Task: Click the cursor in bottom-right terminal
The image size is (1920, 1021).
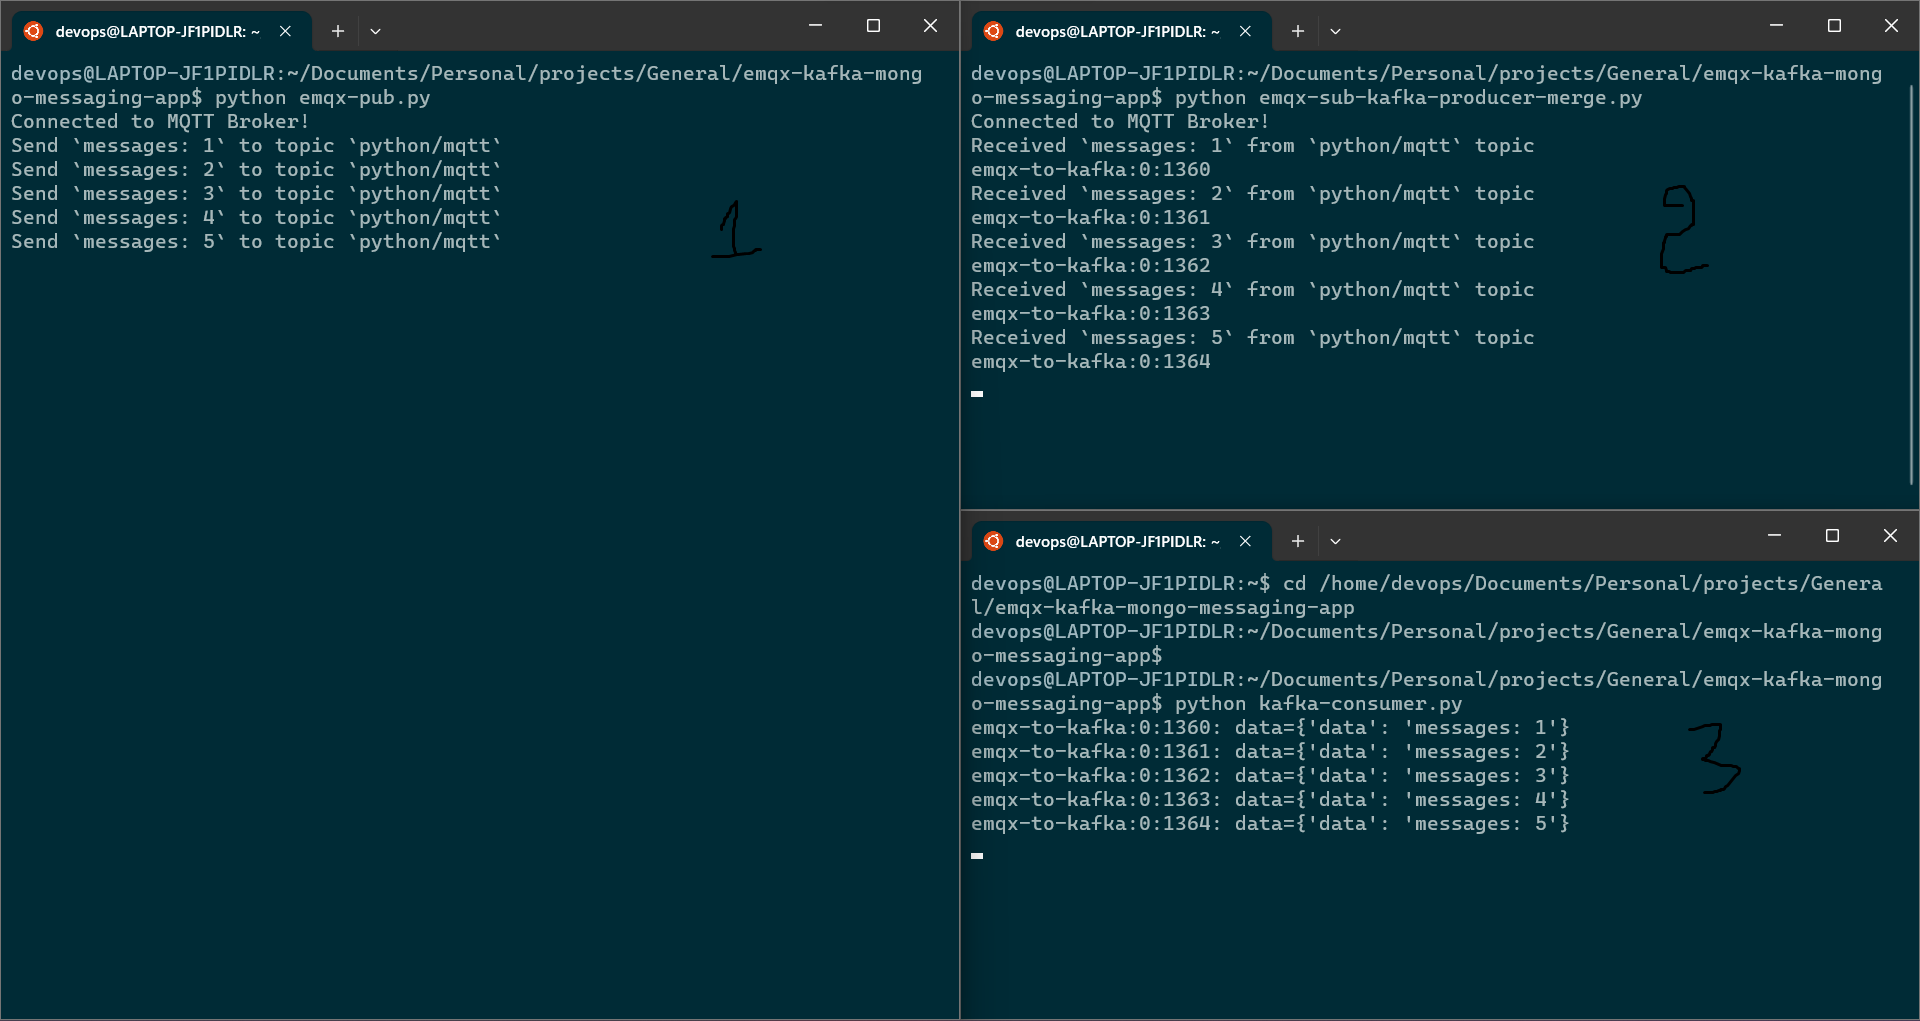Action: pyautogui.click(x=977, y=856)
